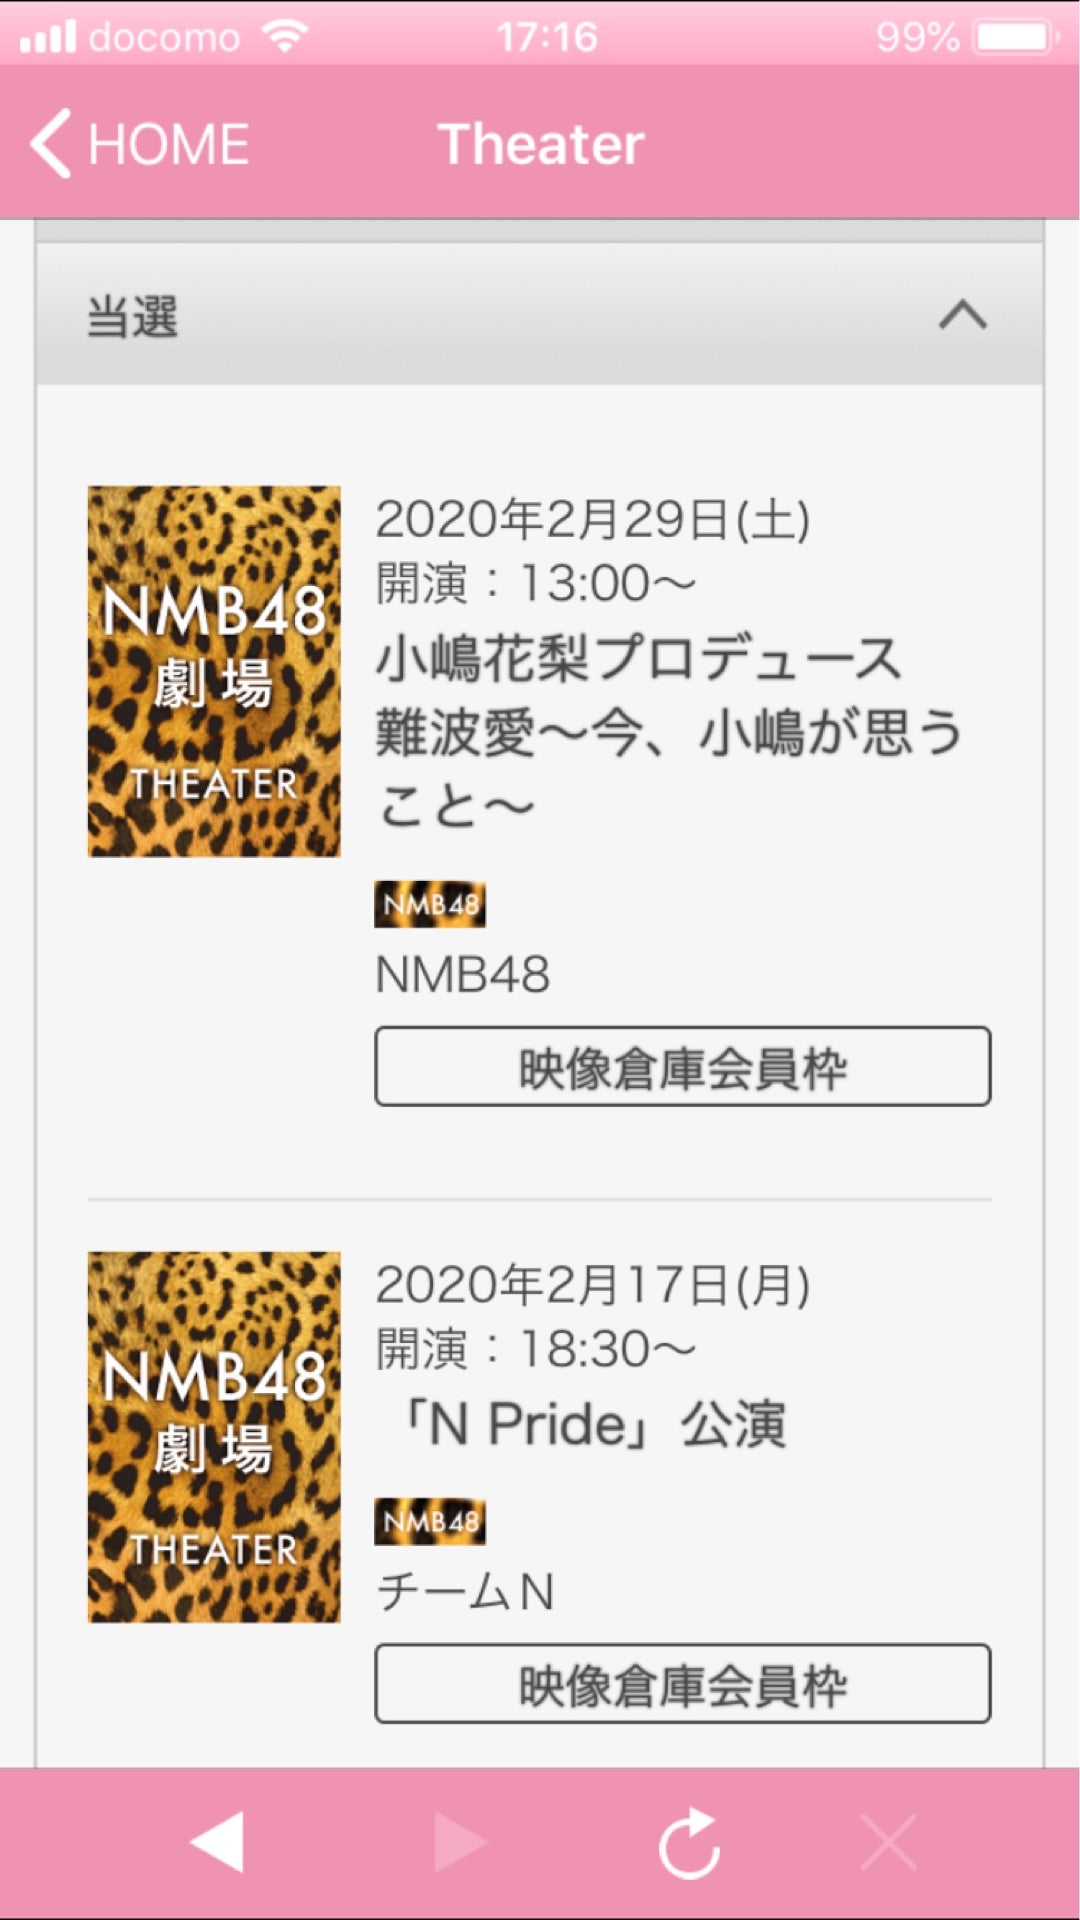Tap the small NMB48 badge under the Feb 29 show
This screenshot has width=1080, height=1920.
click(x=430, y=904)
